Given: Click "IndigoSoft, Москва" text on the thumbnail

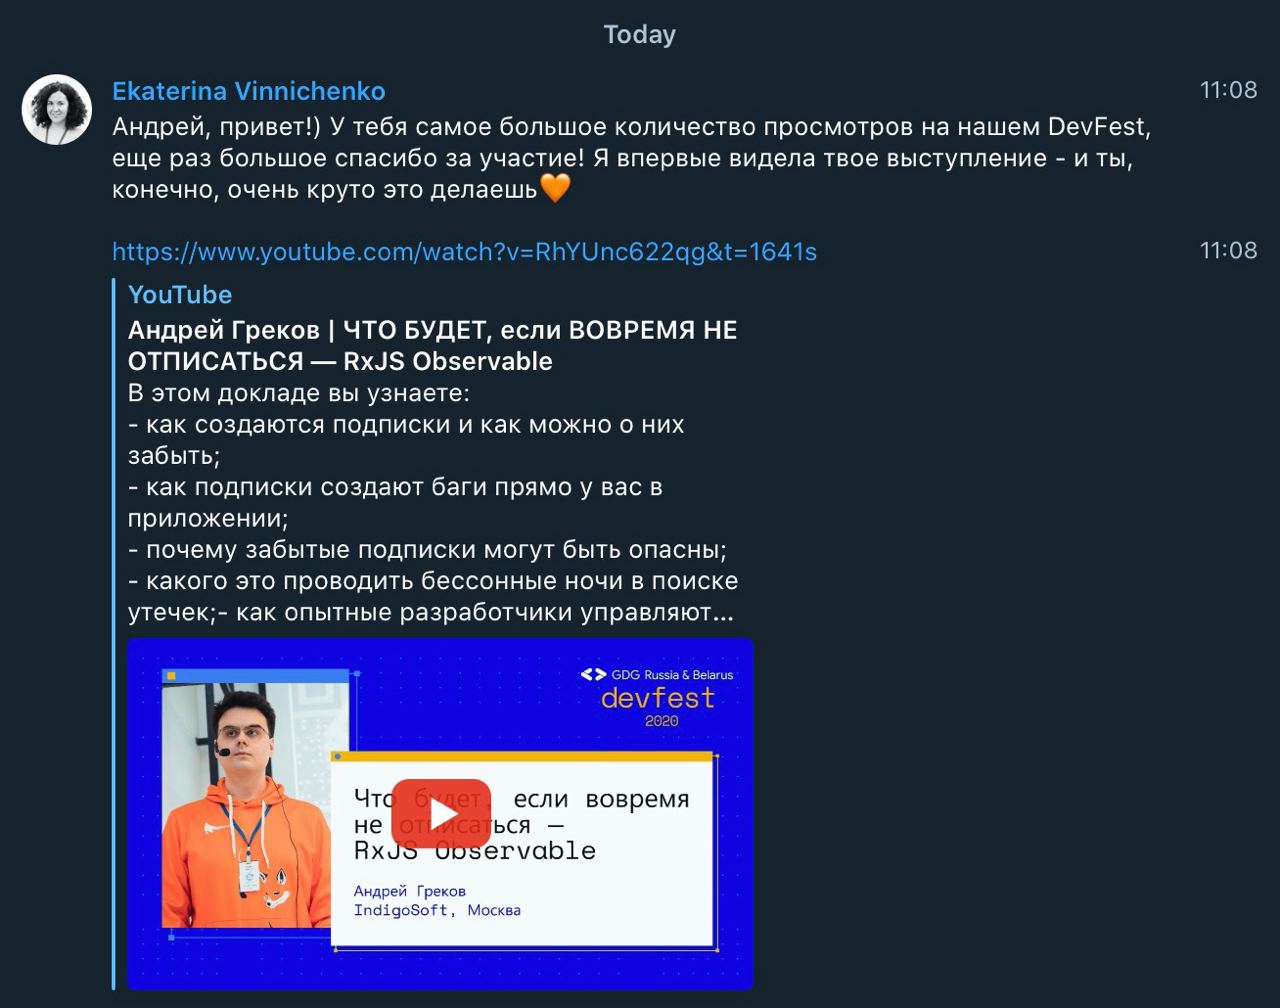Looking at the screenshot, I should pyautogui.click(x=437, y=910).
